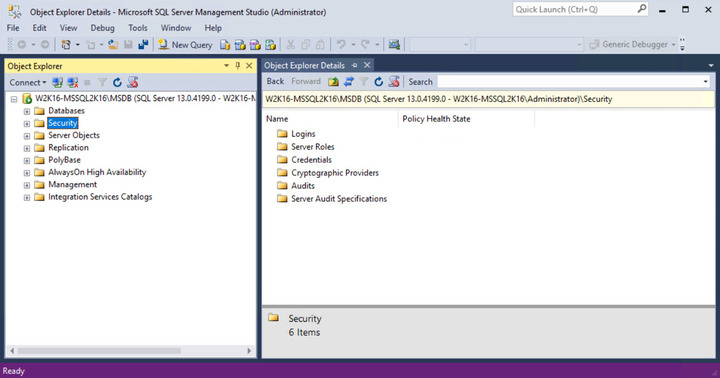This screenshot has width=720, height=378.
Task: Click the Synchronize icon in Details toolbar
Action: click(x=349, y=82)
